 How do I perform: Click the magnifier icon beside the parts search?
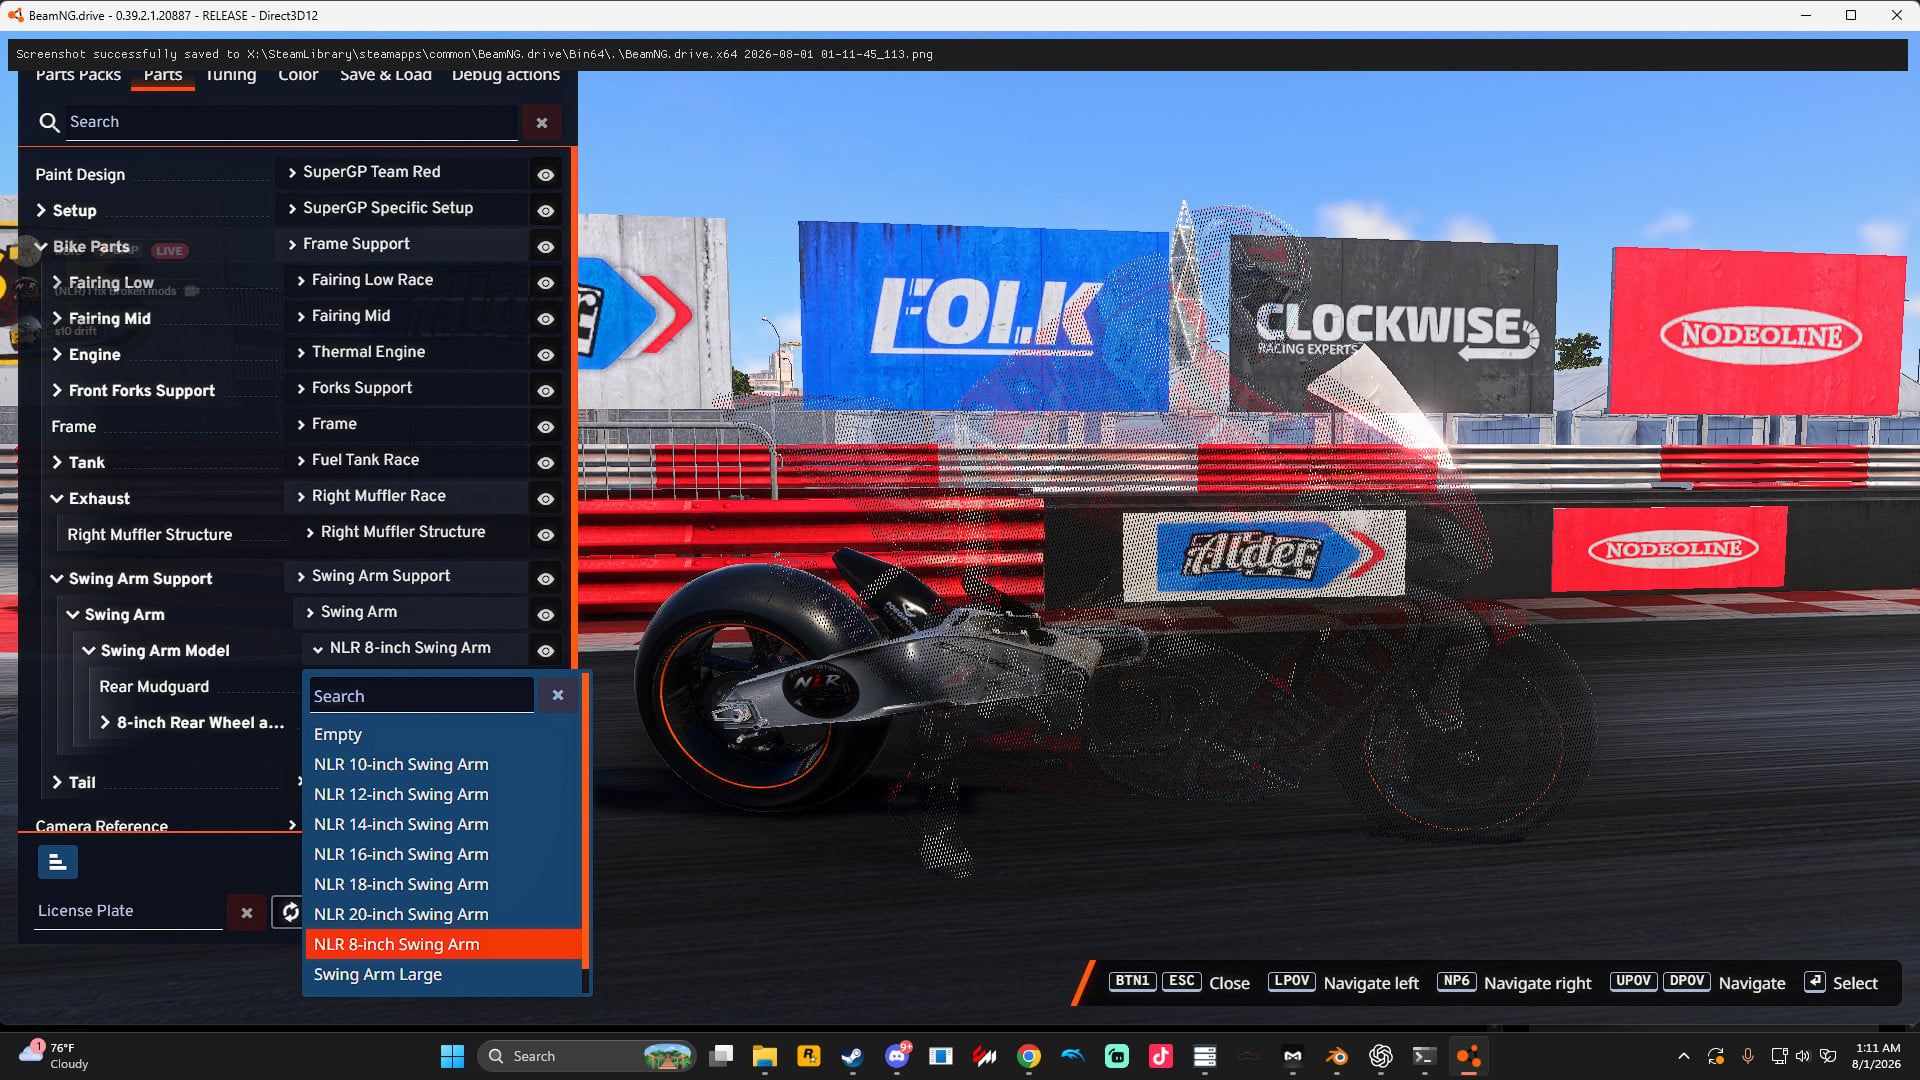[x=49, y=122]
